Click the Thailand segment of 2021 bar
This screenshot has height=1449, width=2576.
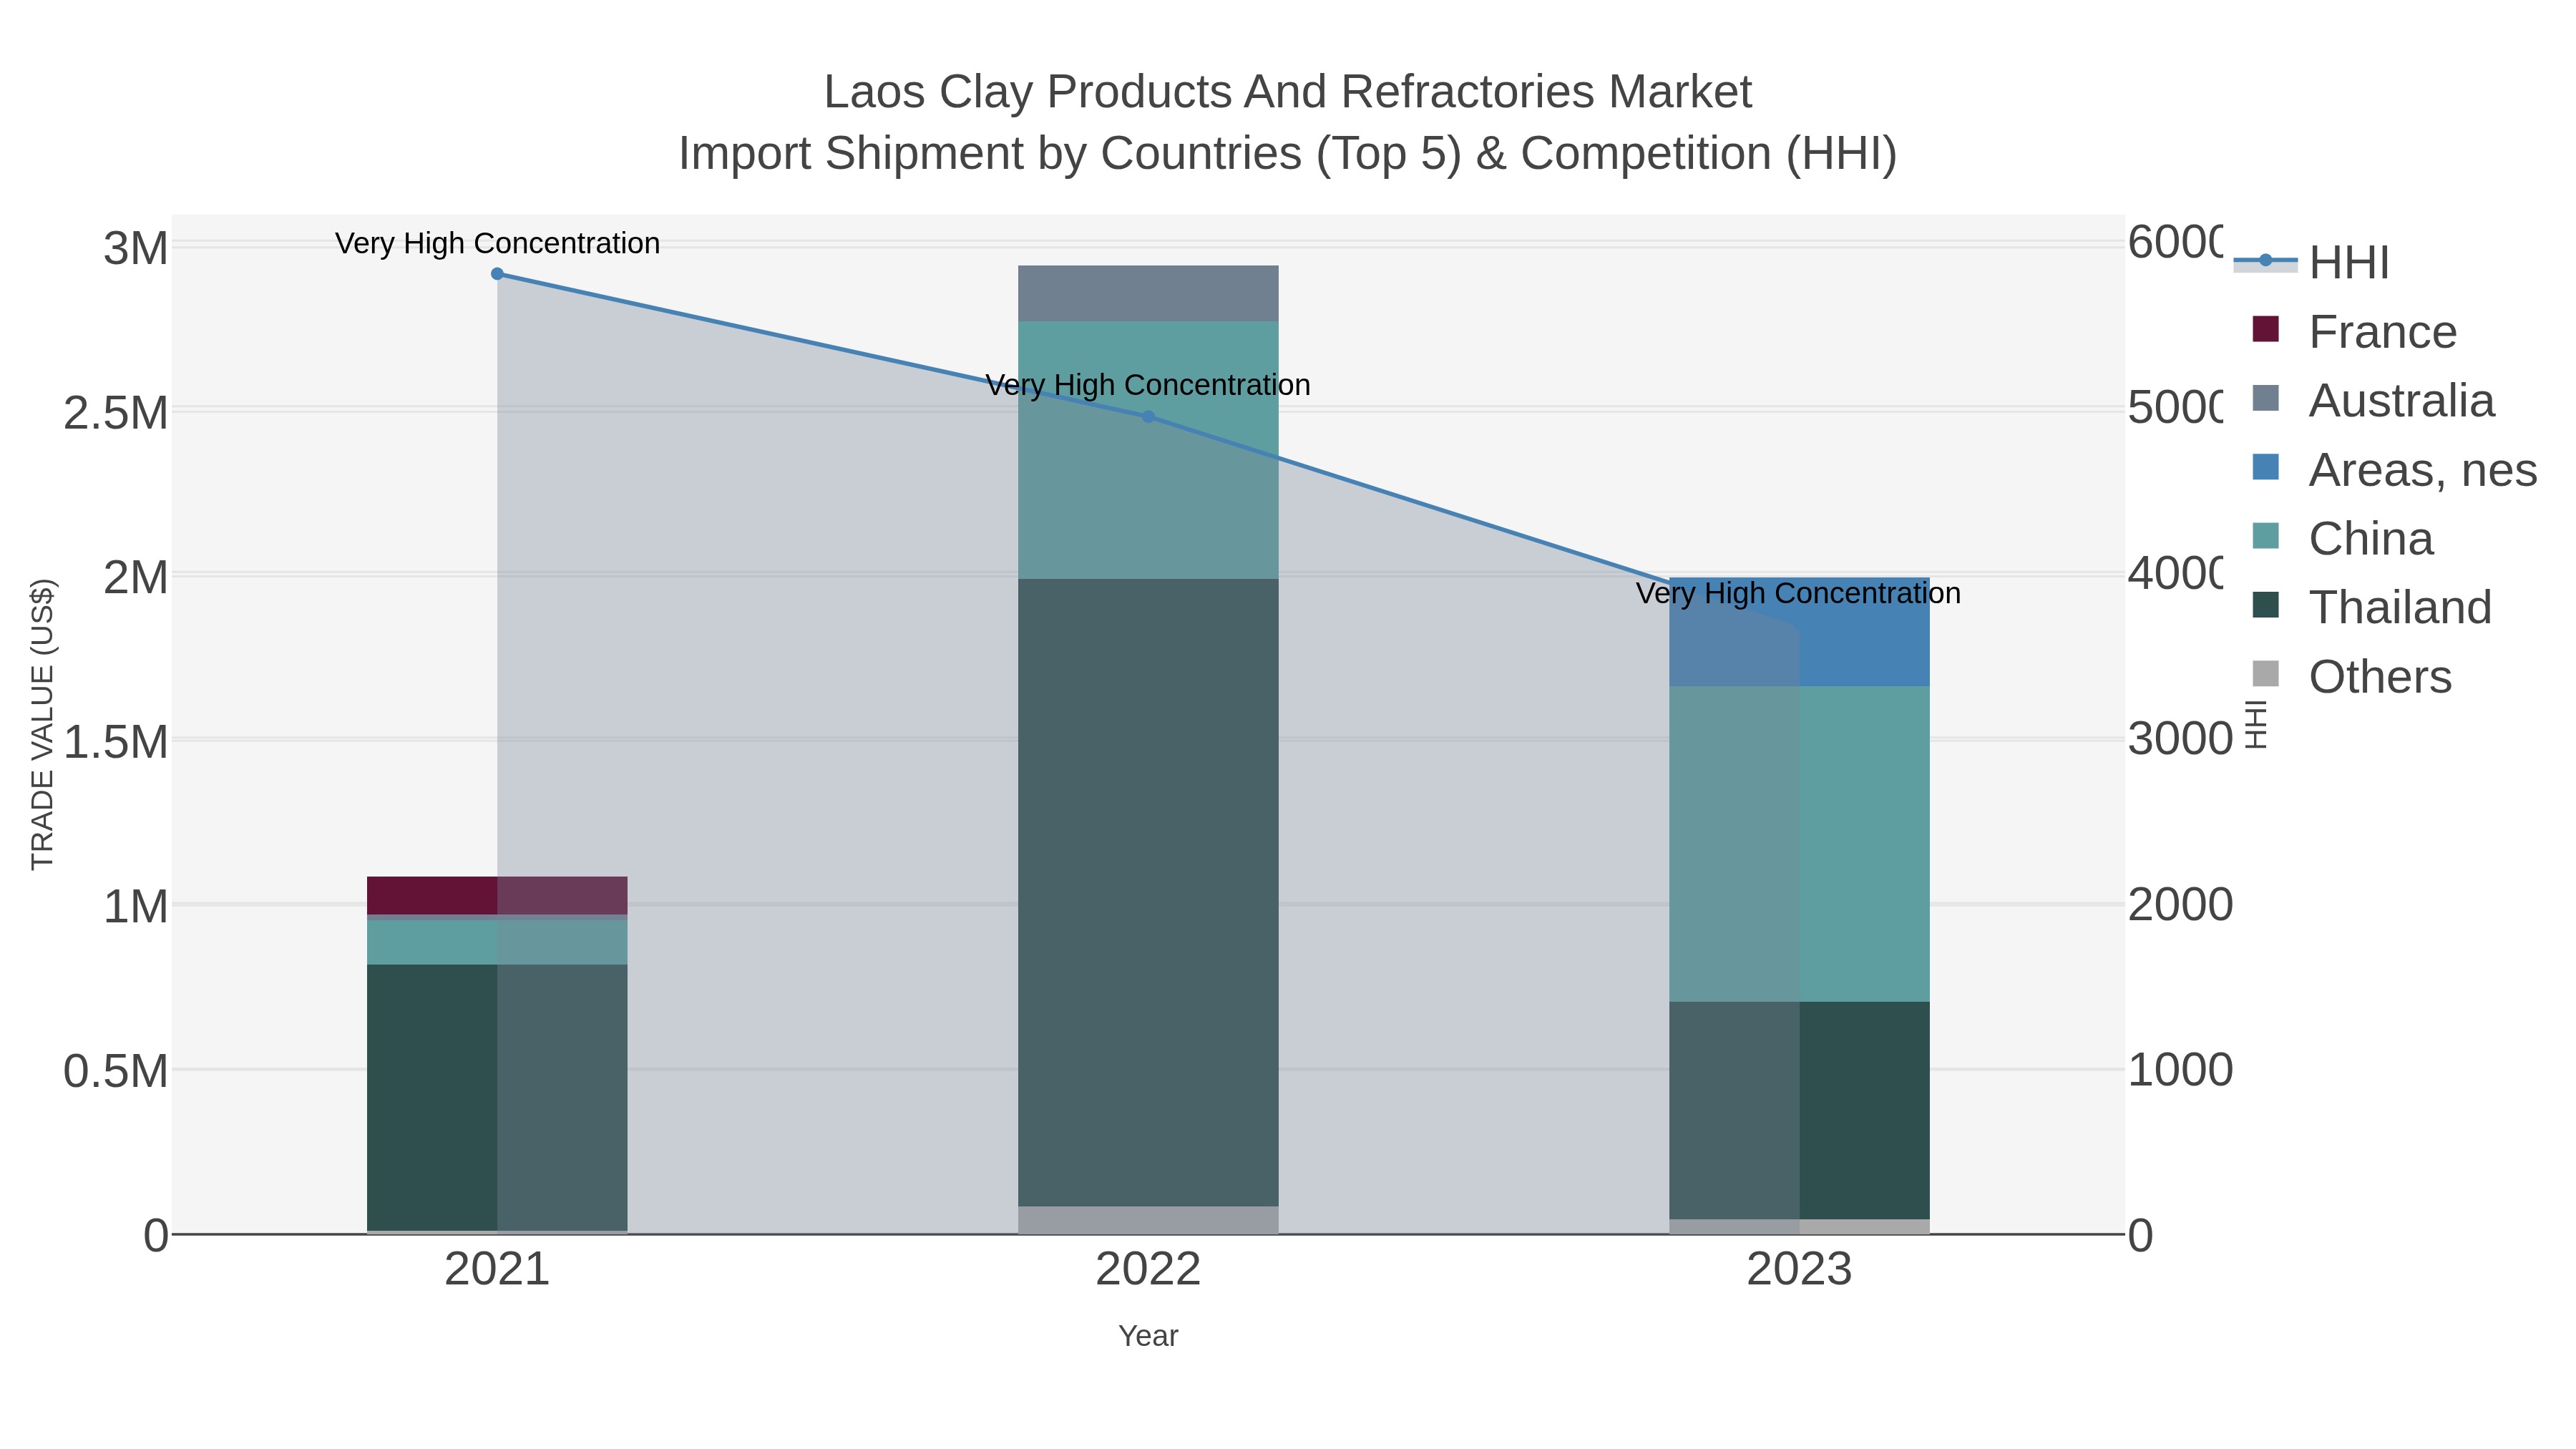(497, 1098)
